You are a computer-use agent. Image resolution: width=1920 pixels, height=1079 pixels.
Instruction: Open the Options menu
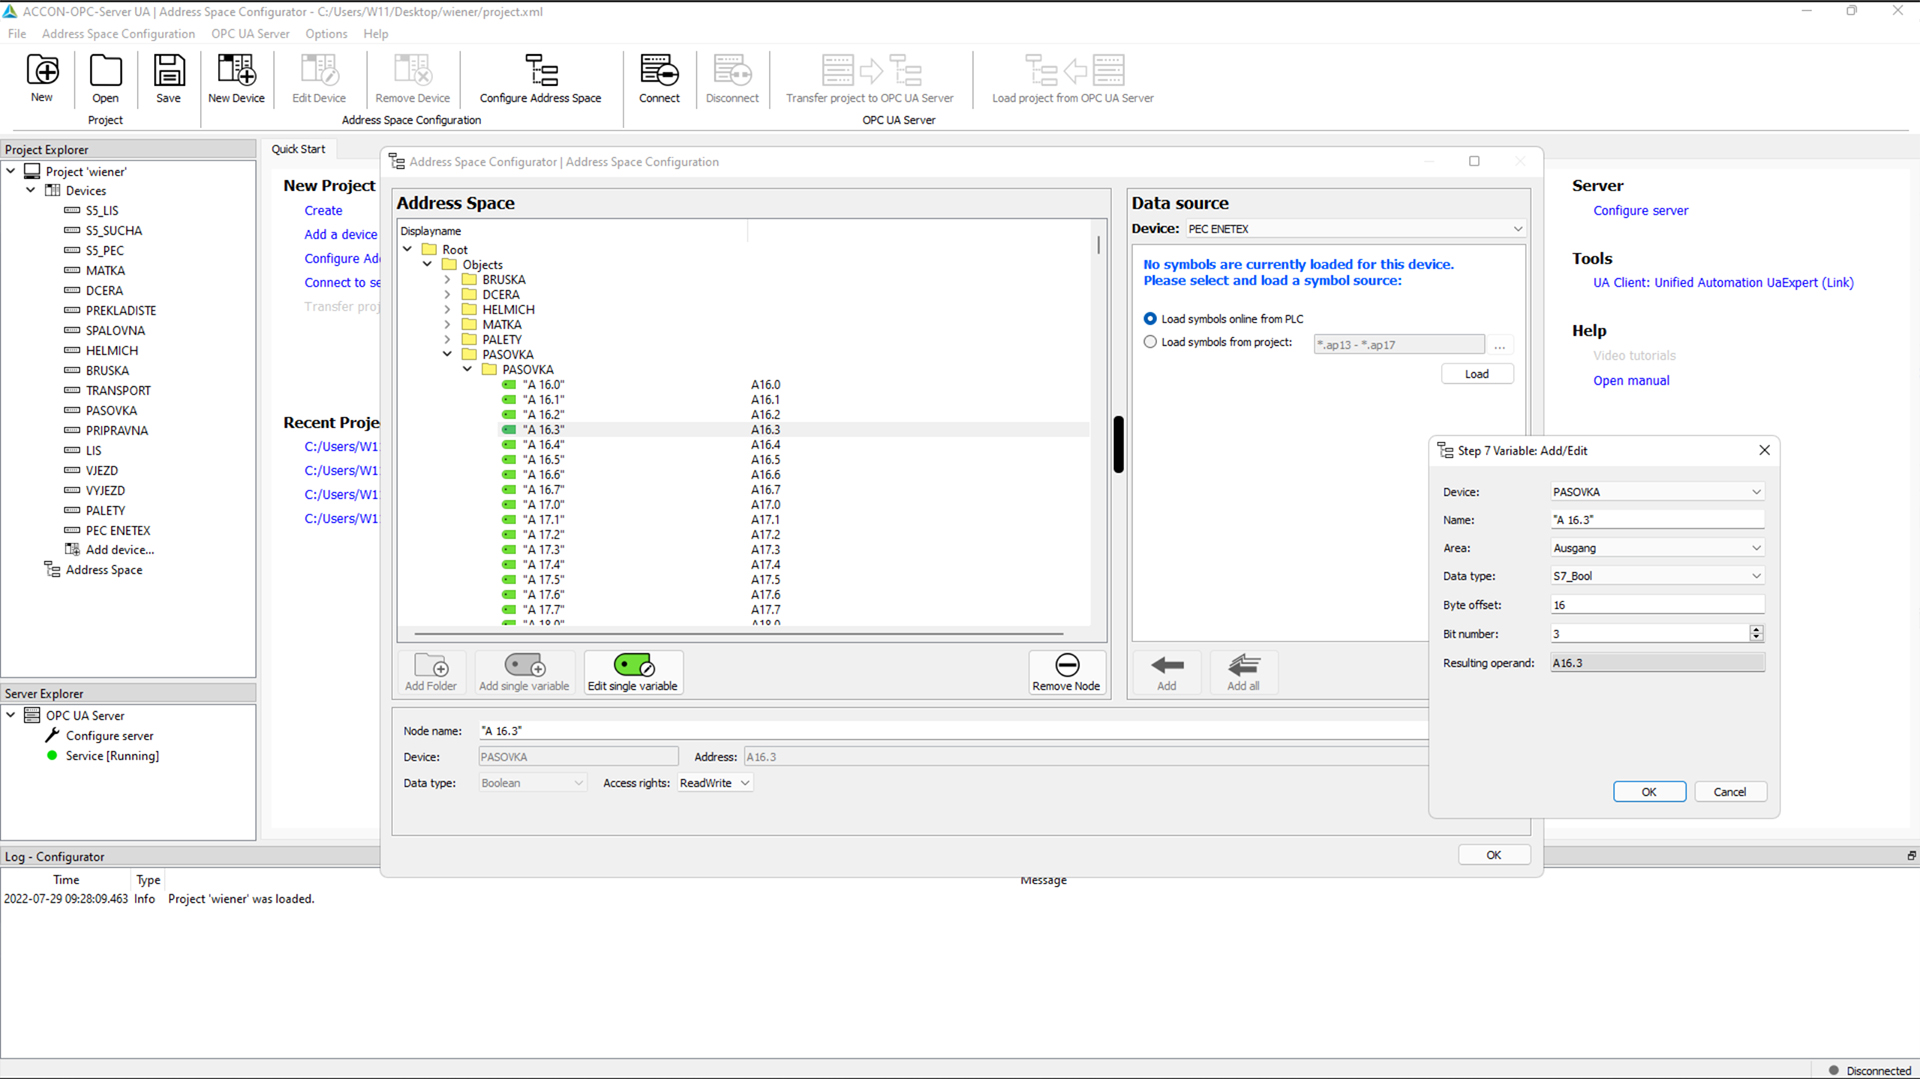pos(326,34)
